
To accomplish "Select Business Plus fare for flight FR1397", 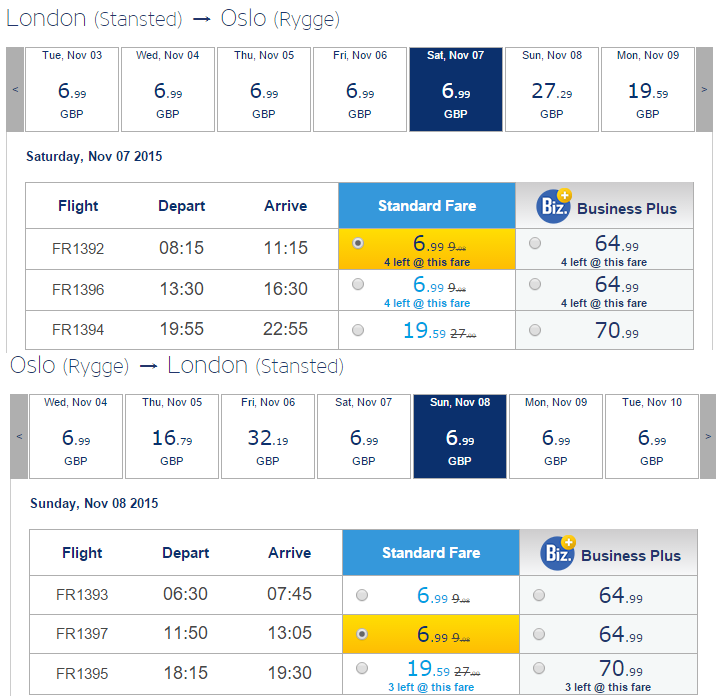I will pos(539,633).
